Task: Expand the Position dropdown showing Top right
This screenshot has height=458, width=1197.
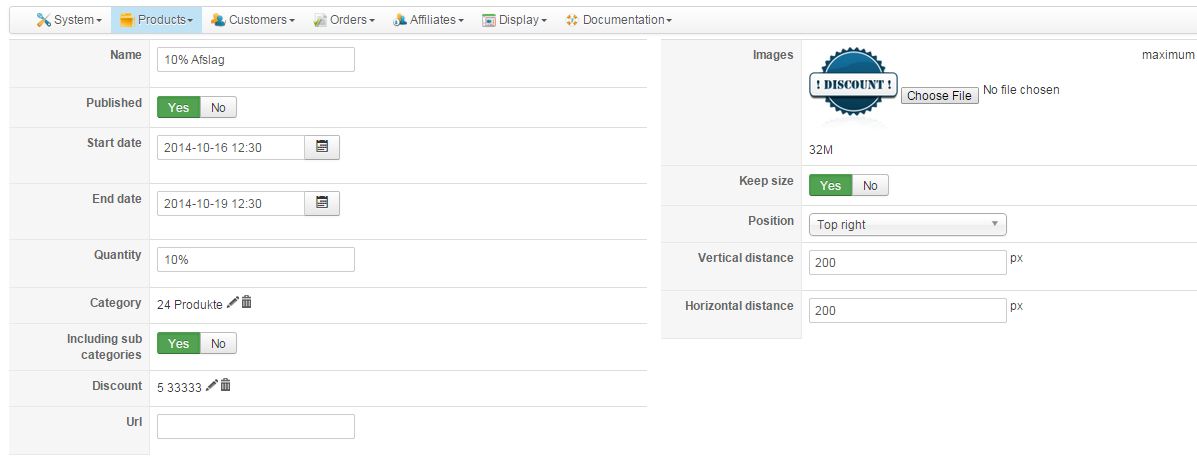Action: pyautogui.click(x=907, y=224)
